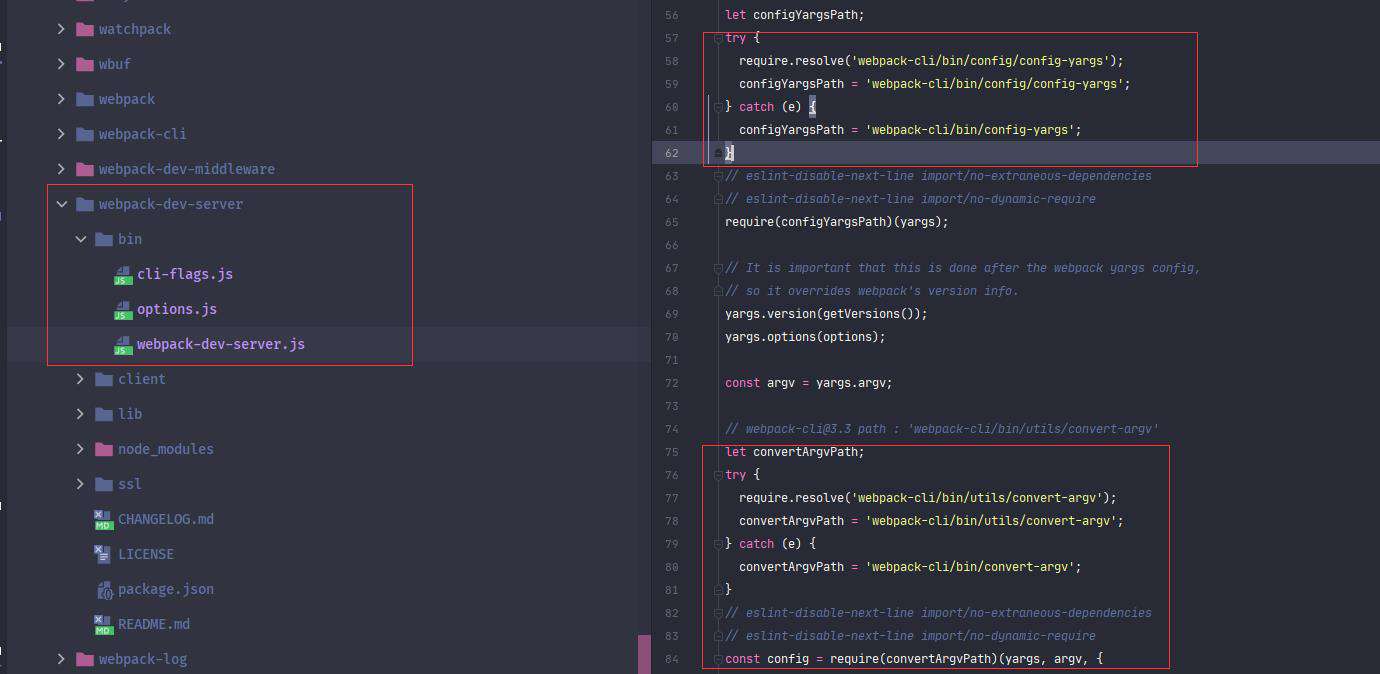Image resolution: width=1380 pixels, height=674 pixels.
Task: Select the watchpack tree item label
Action: 135,29
